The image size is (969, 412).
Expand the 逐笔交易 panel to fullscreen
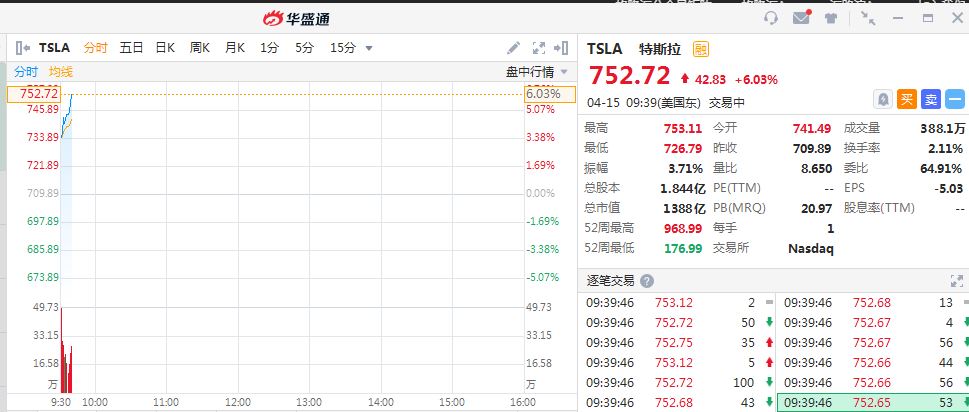(x=956, y=281)
